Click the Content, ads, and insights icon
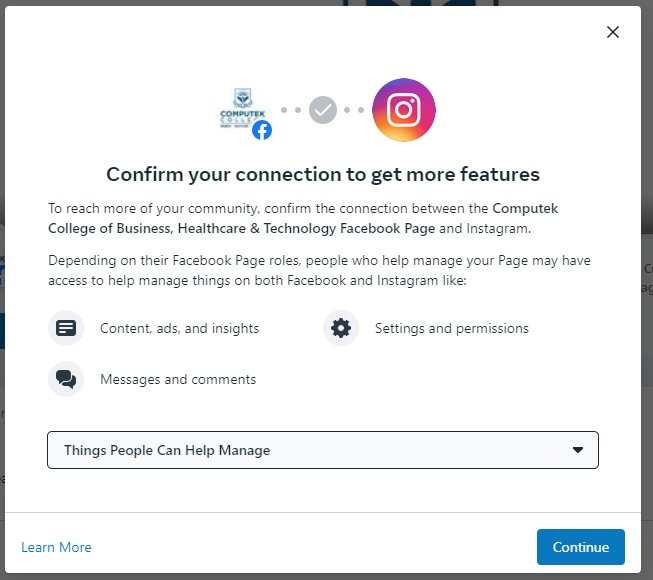This screenshot has height=580, width=653. tap(66, 328)
